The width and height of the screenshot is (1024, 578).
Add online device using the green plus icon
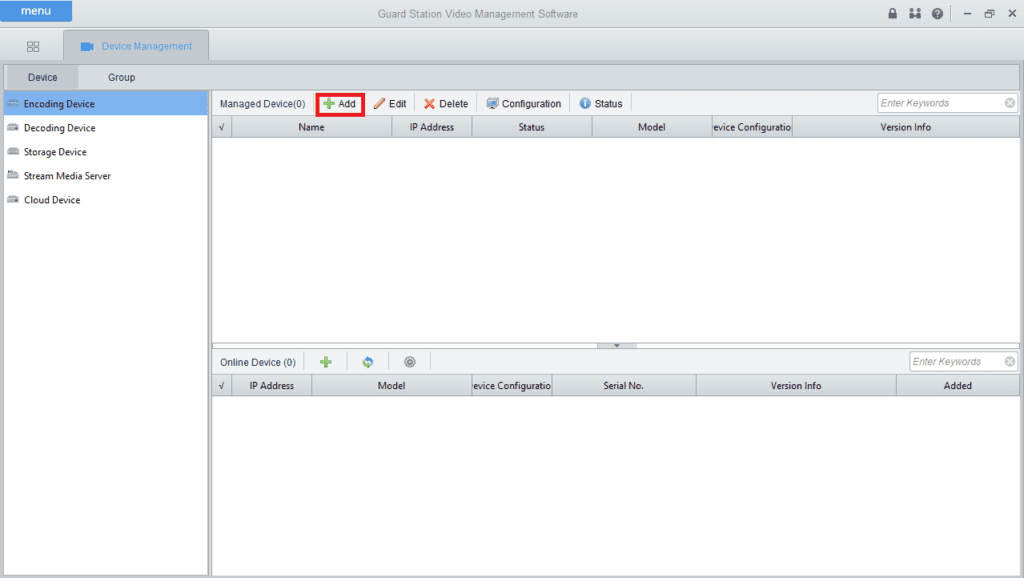(x=326, y=362)
